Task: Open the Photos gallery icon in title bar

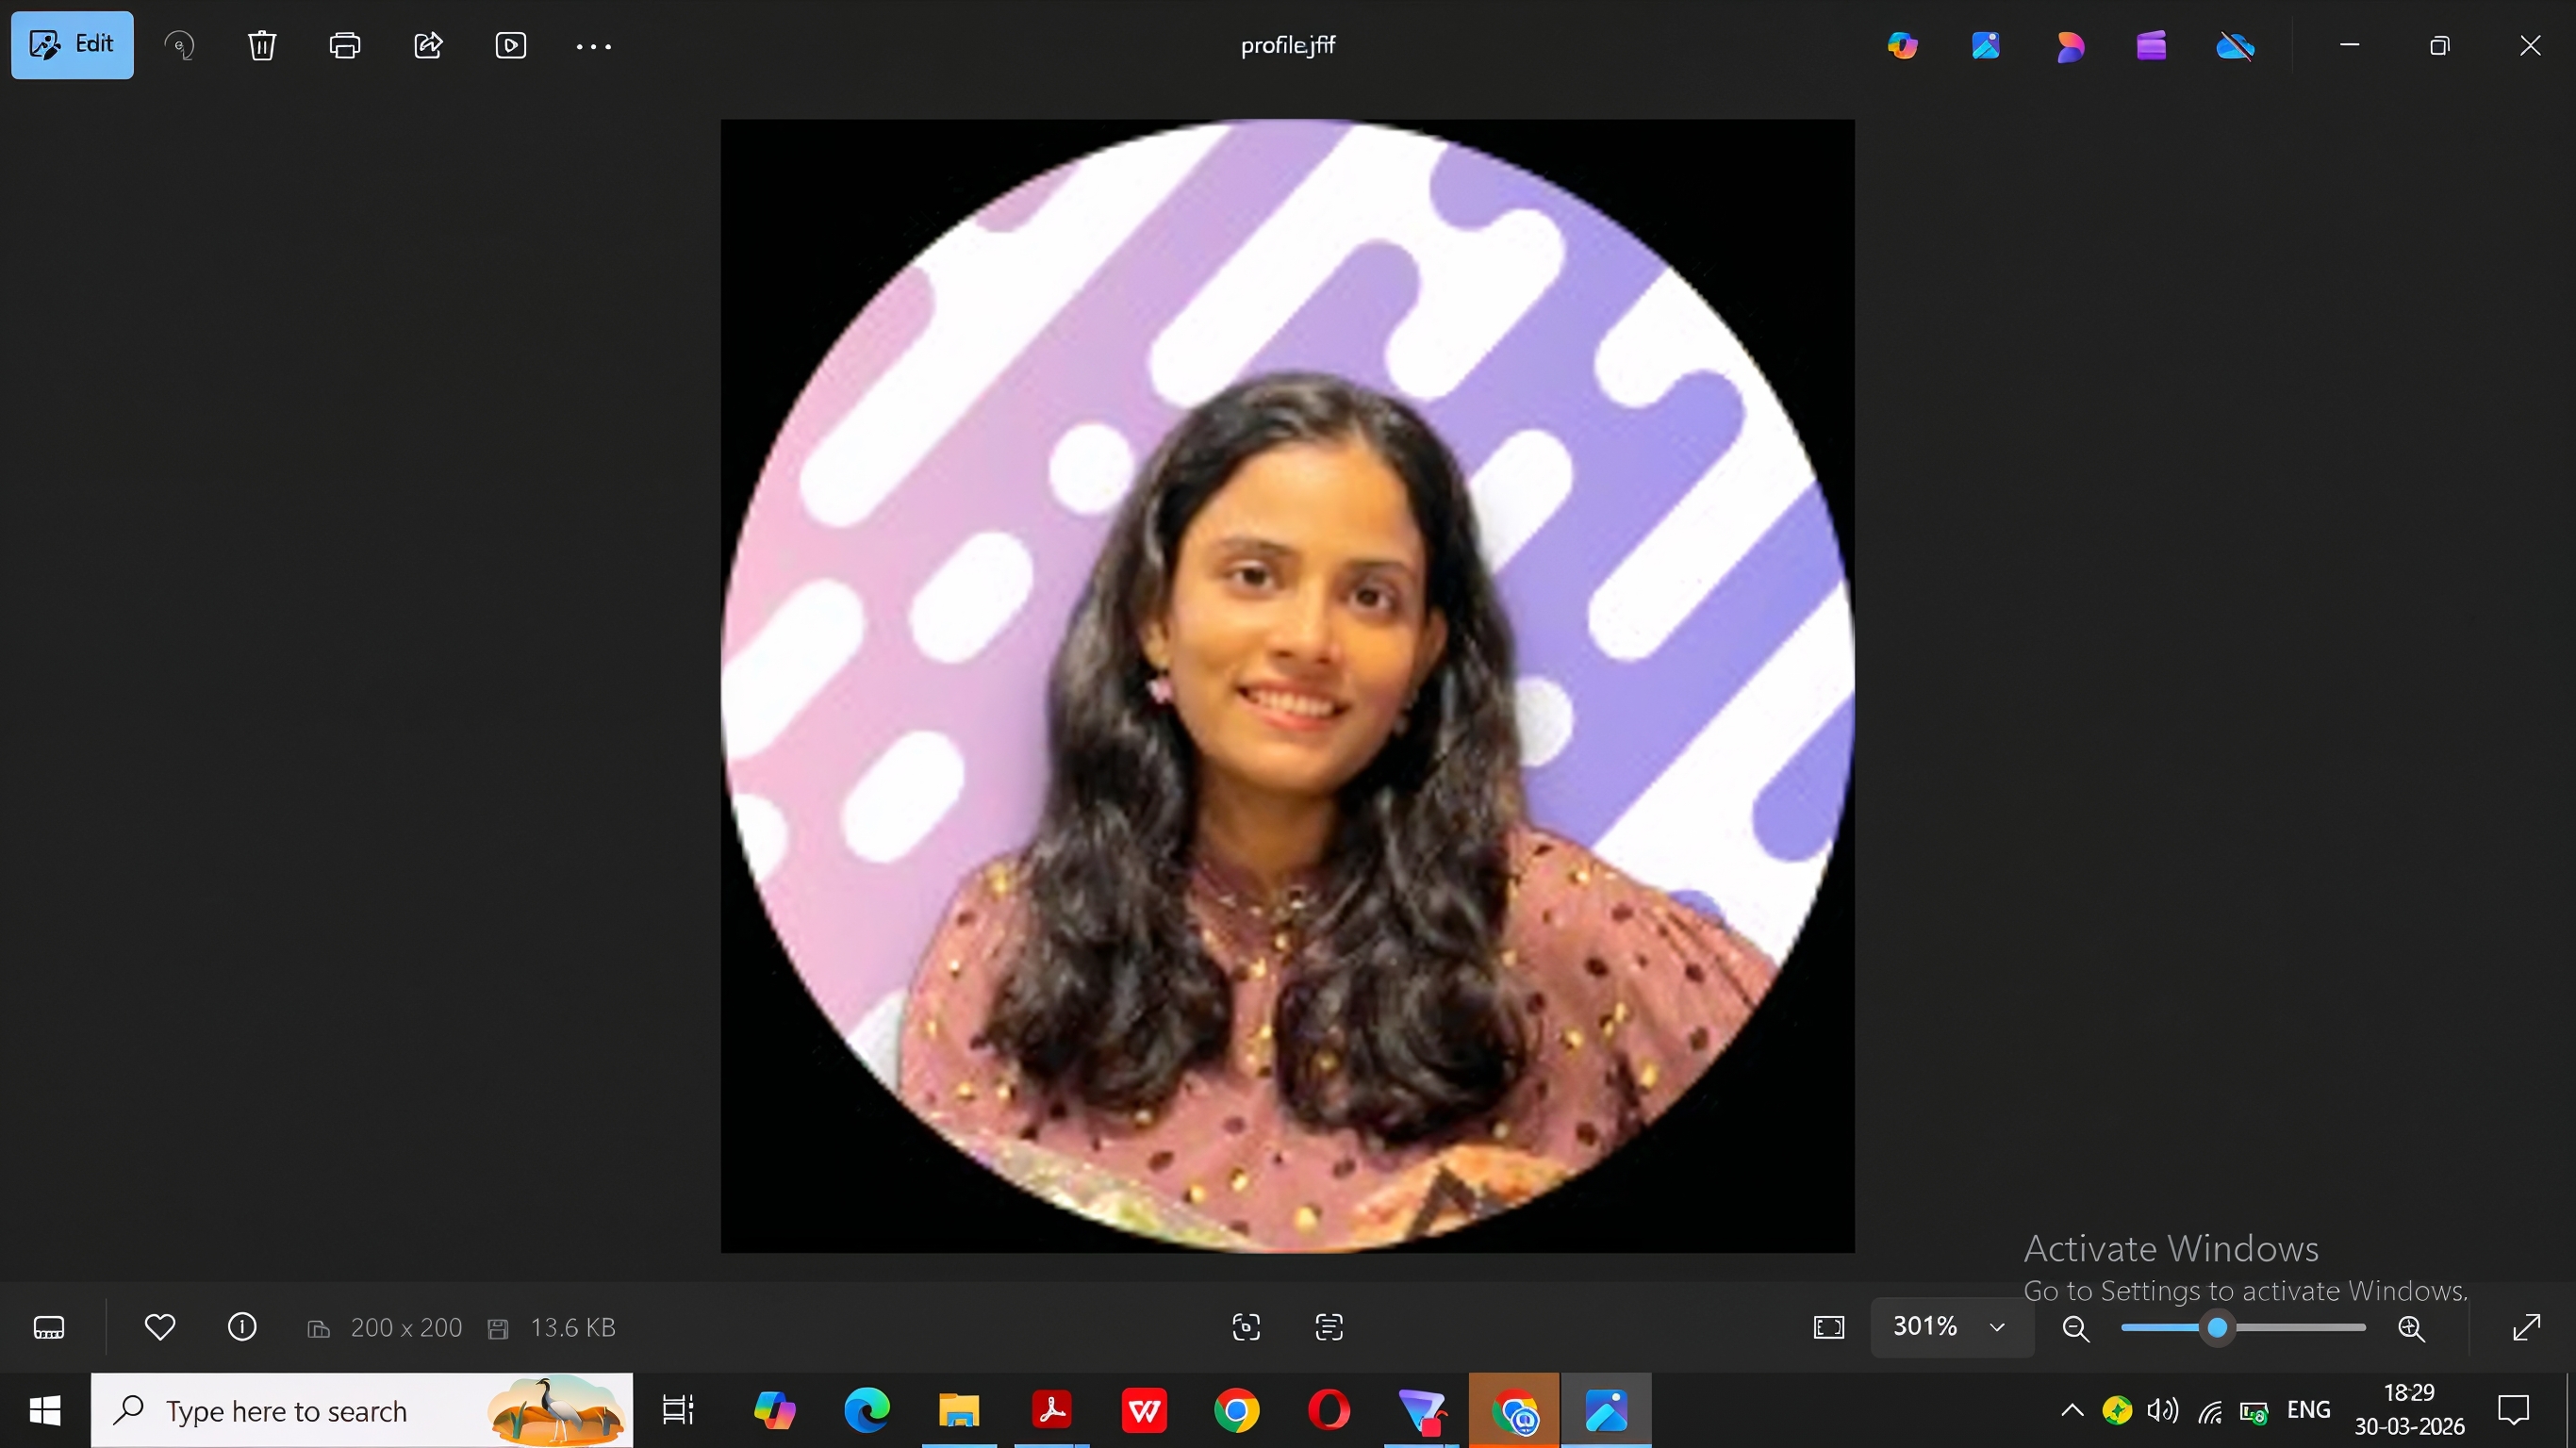Action: 1986,45
